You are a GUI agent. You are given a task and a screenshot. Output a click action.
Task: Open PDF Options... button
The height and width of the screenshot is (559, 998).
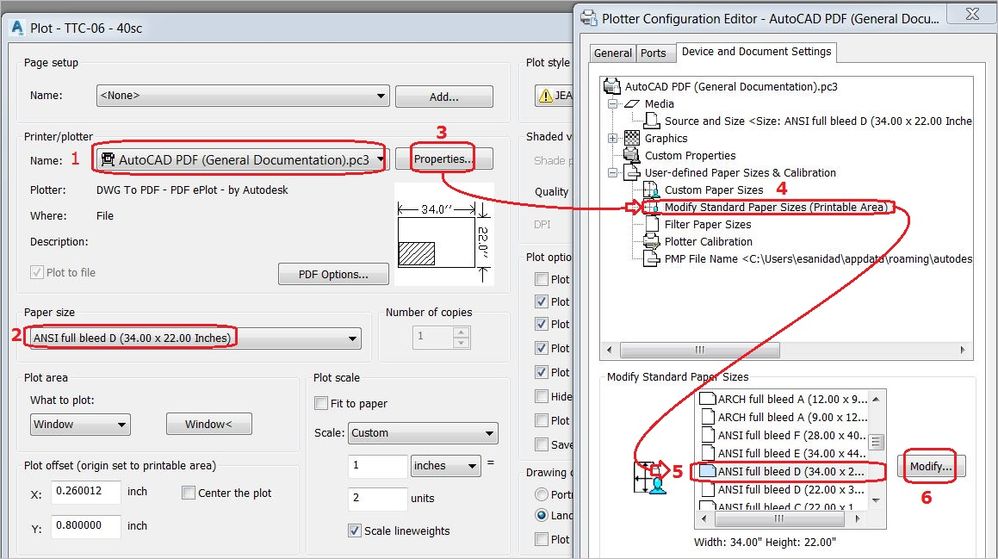coord(334,274)
